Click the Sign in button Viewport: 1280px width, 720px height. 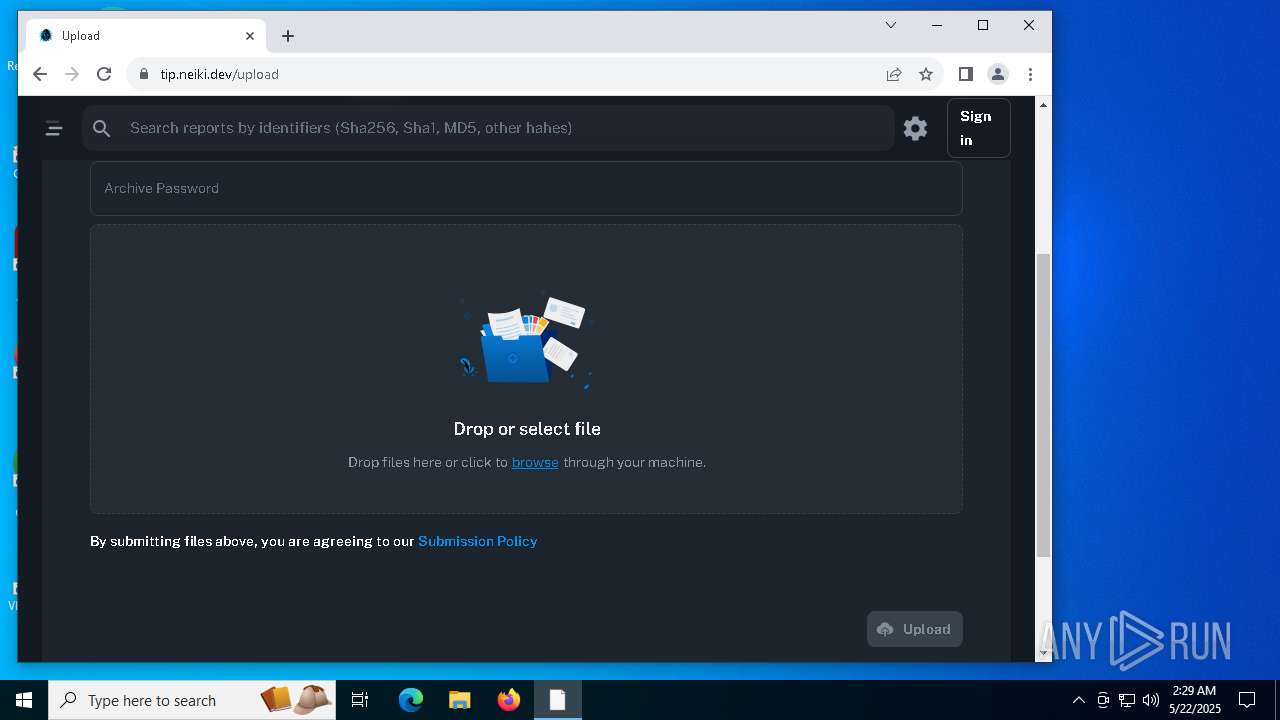click(x=978, y=128)
